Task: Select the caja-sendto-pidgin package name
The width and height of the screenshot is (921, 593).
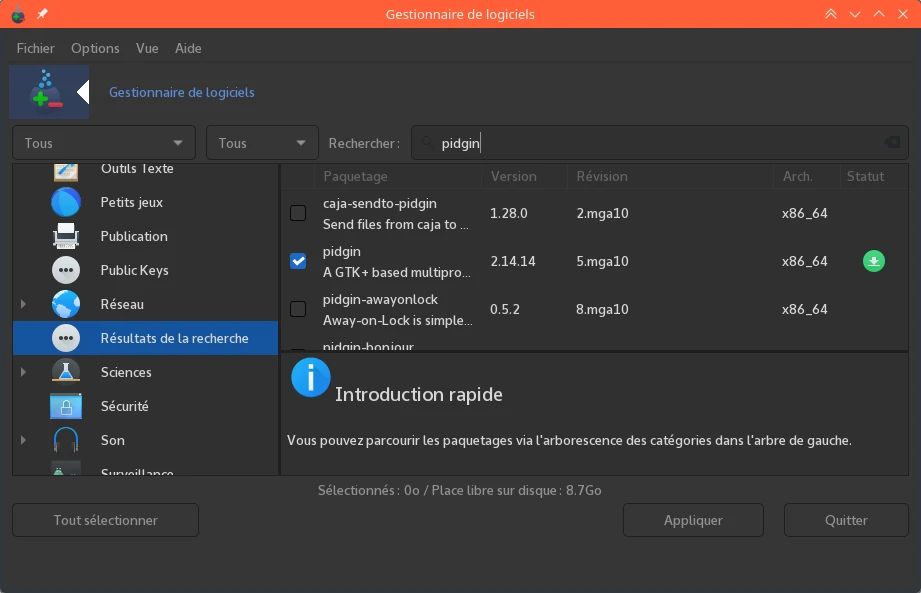Action: pyautogui.click(x=379, y=204)
